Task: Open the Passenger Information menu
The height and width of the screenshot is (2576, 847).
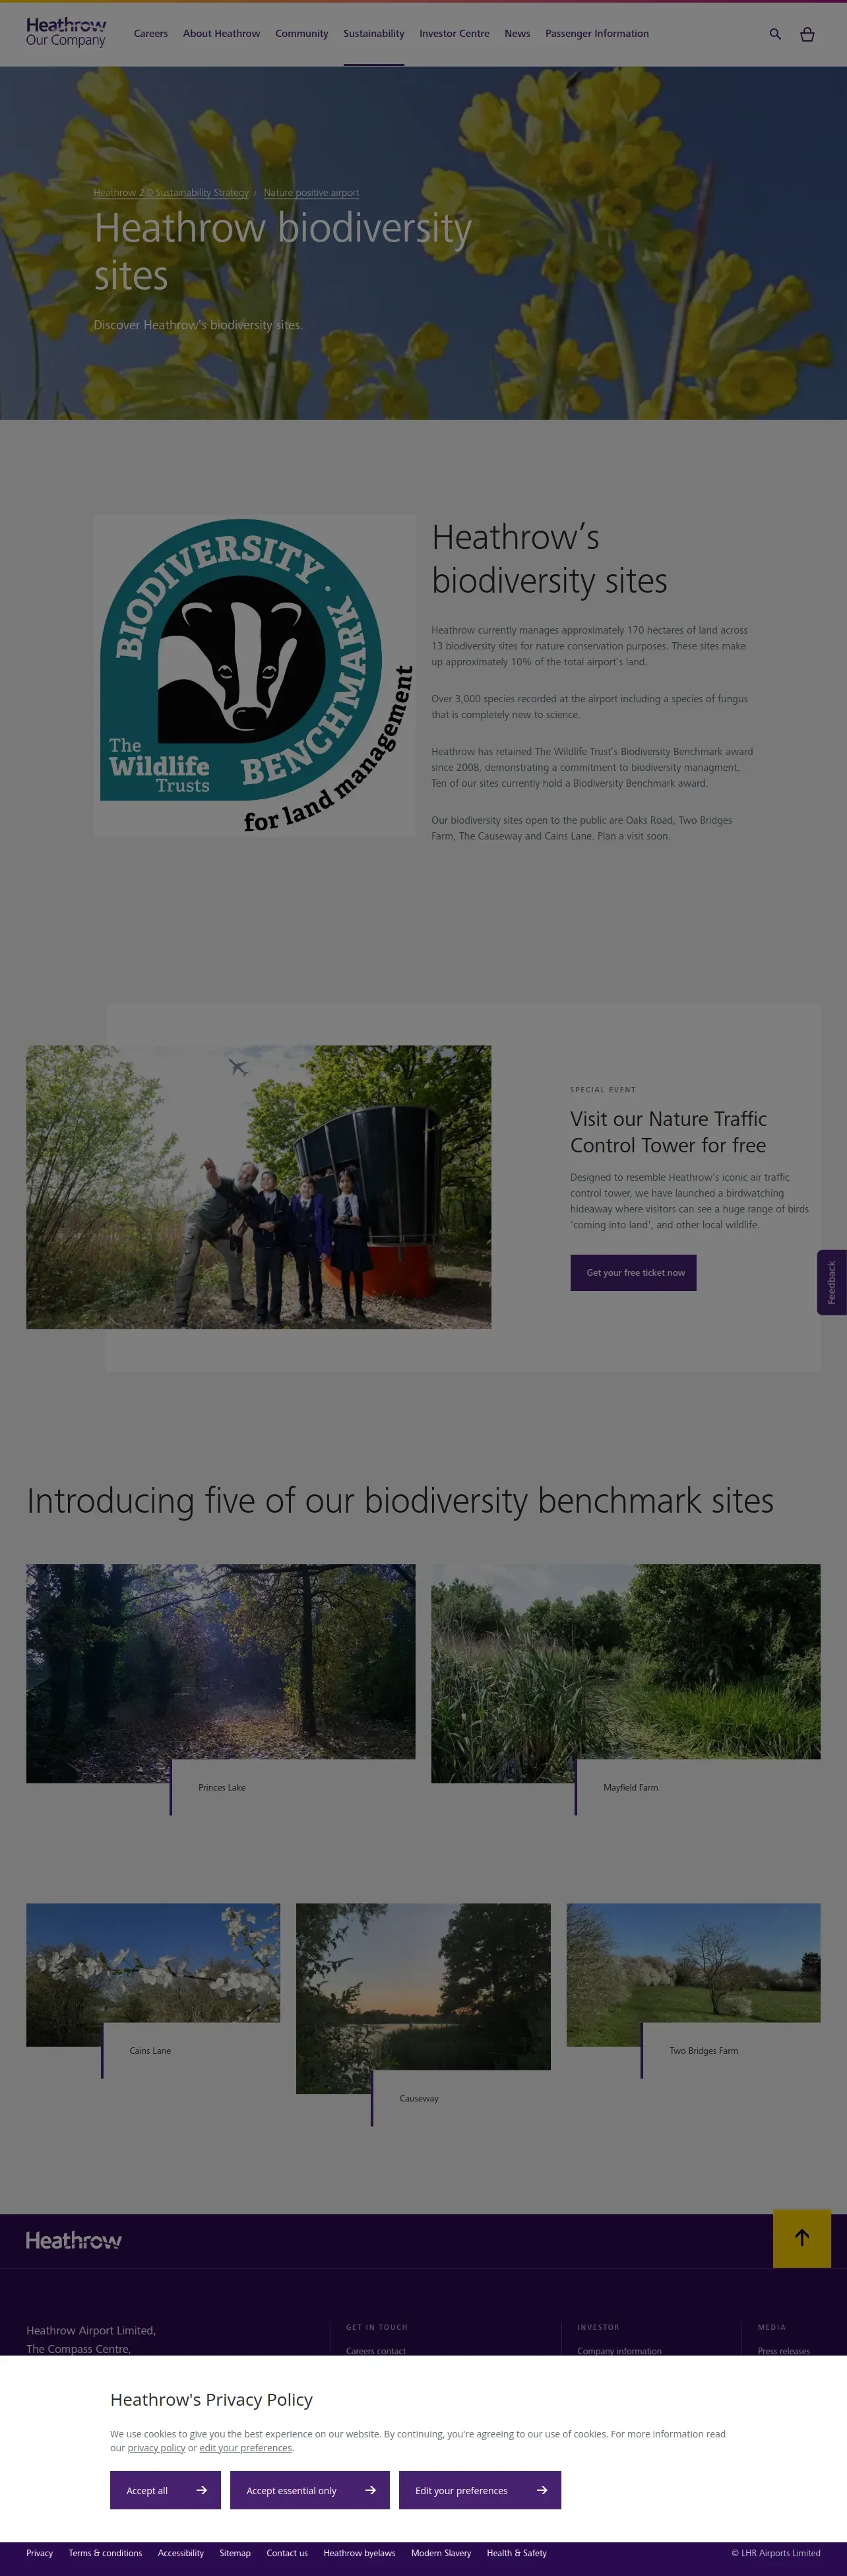Action: coord(597,34)
